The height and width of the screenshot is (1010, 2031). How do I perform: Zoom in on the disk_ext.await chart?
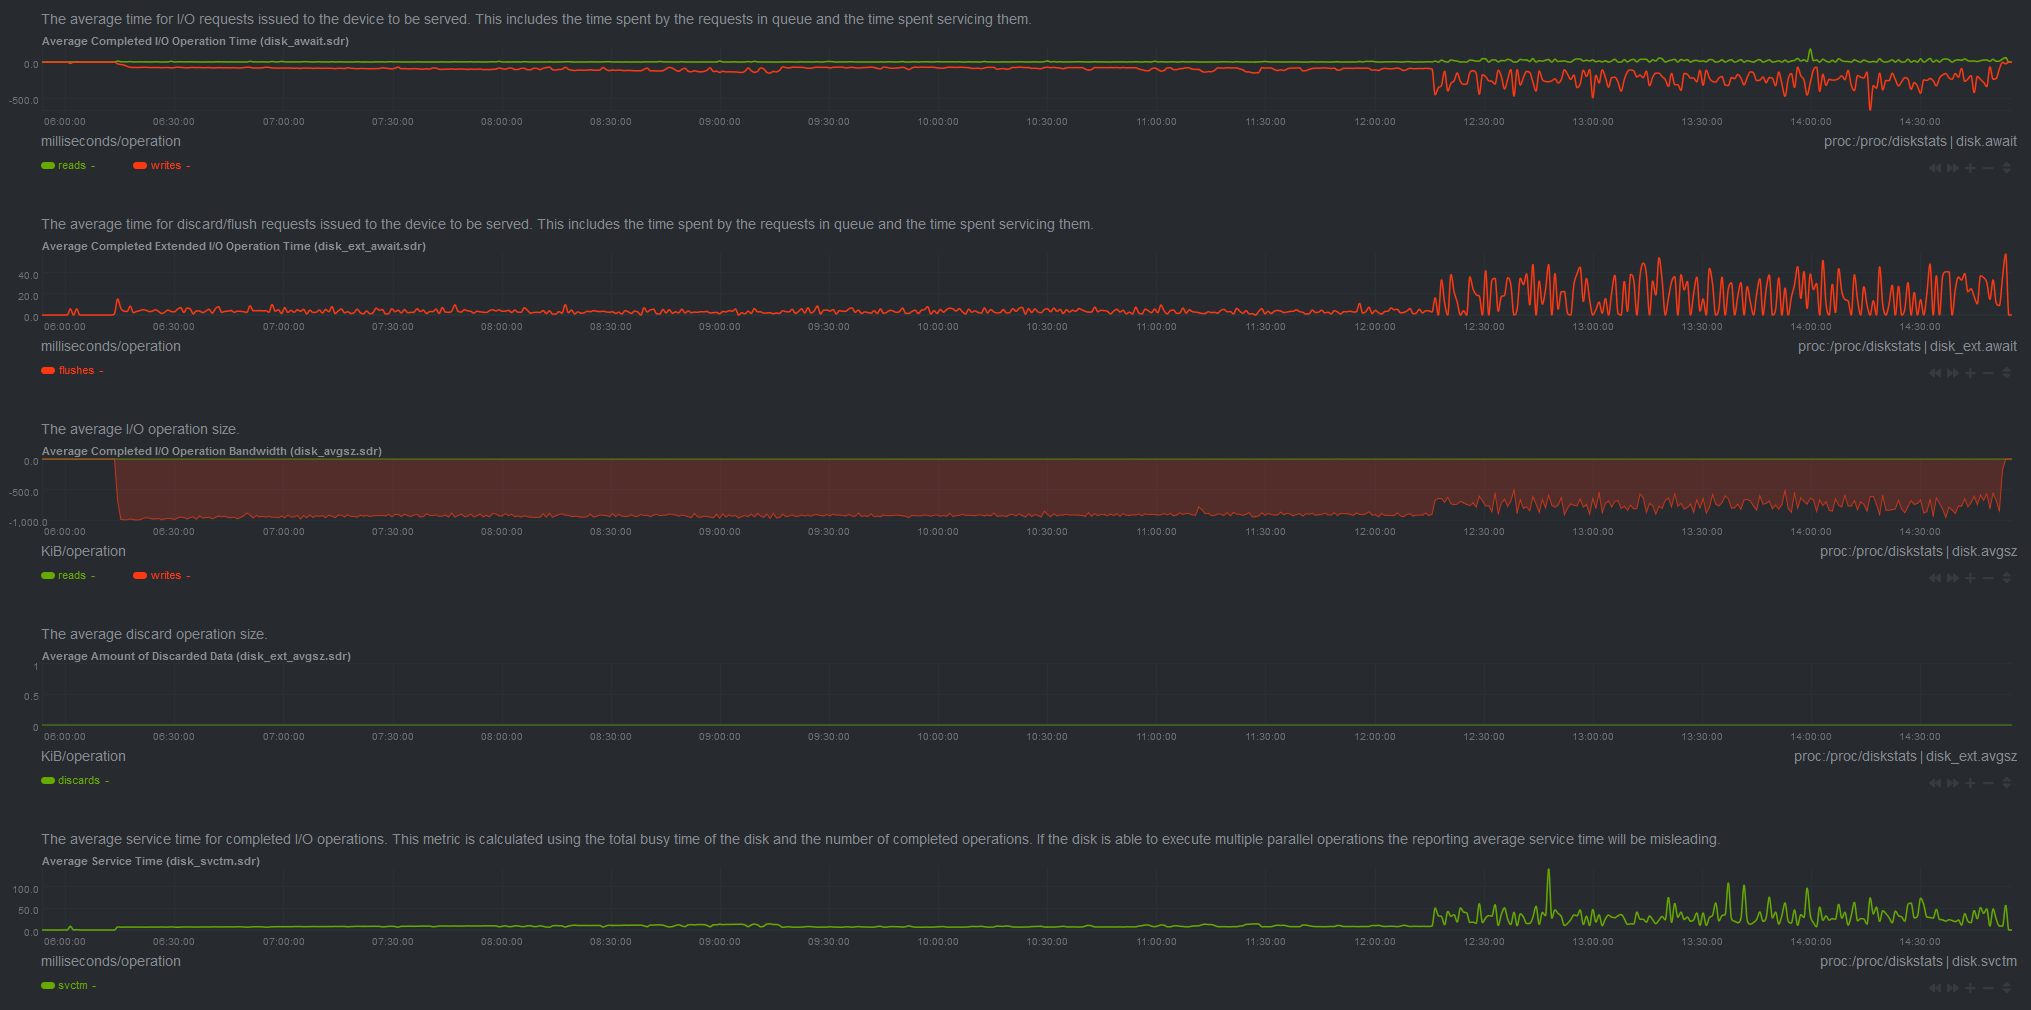(x=1970, y=373)
